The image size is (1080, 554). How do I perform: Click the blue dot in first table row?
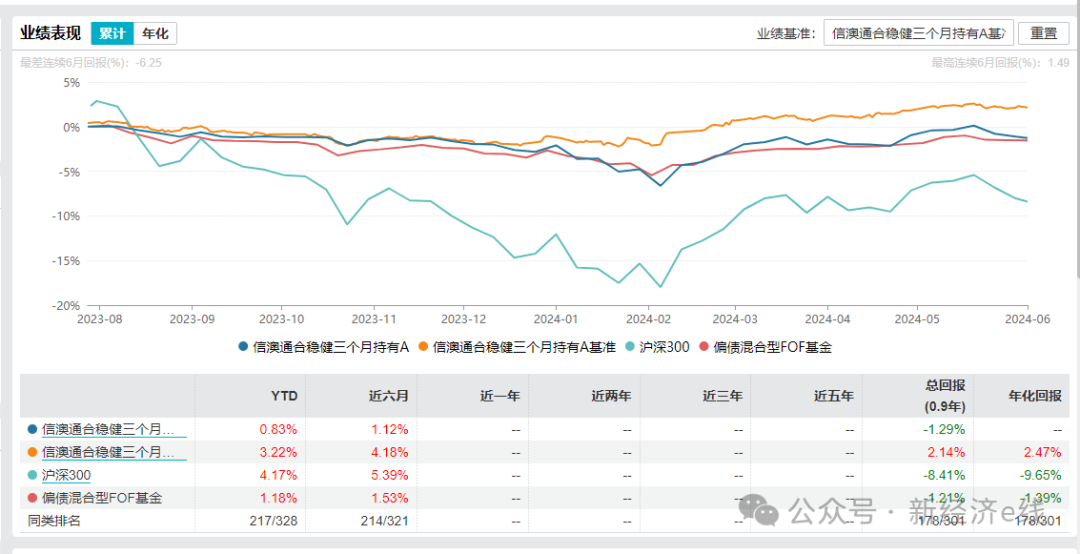(x=32, y=429)
